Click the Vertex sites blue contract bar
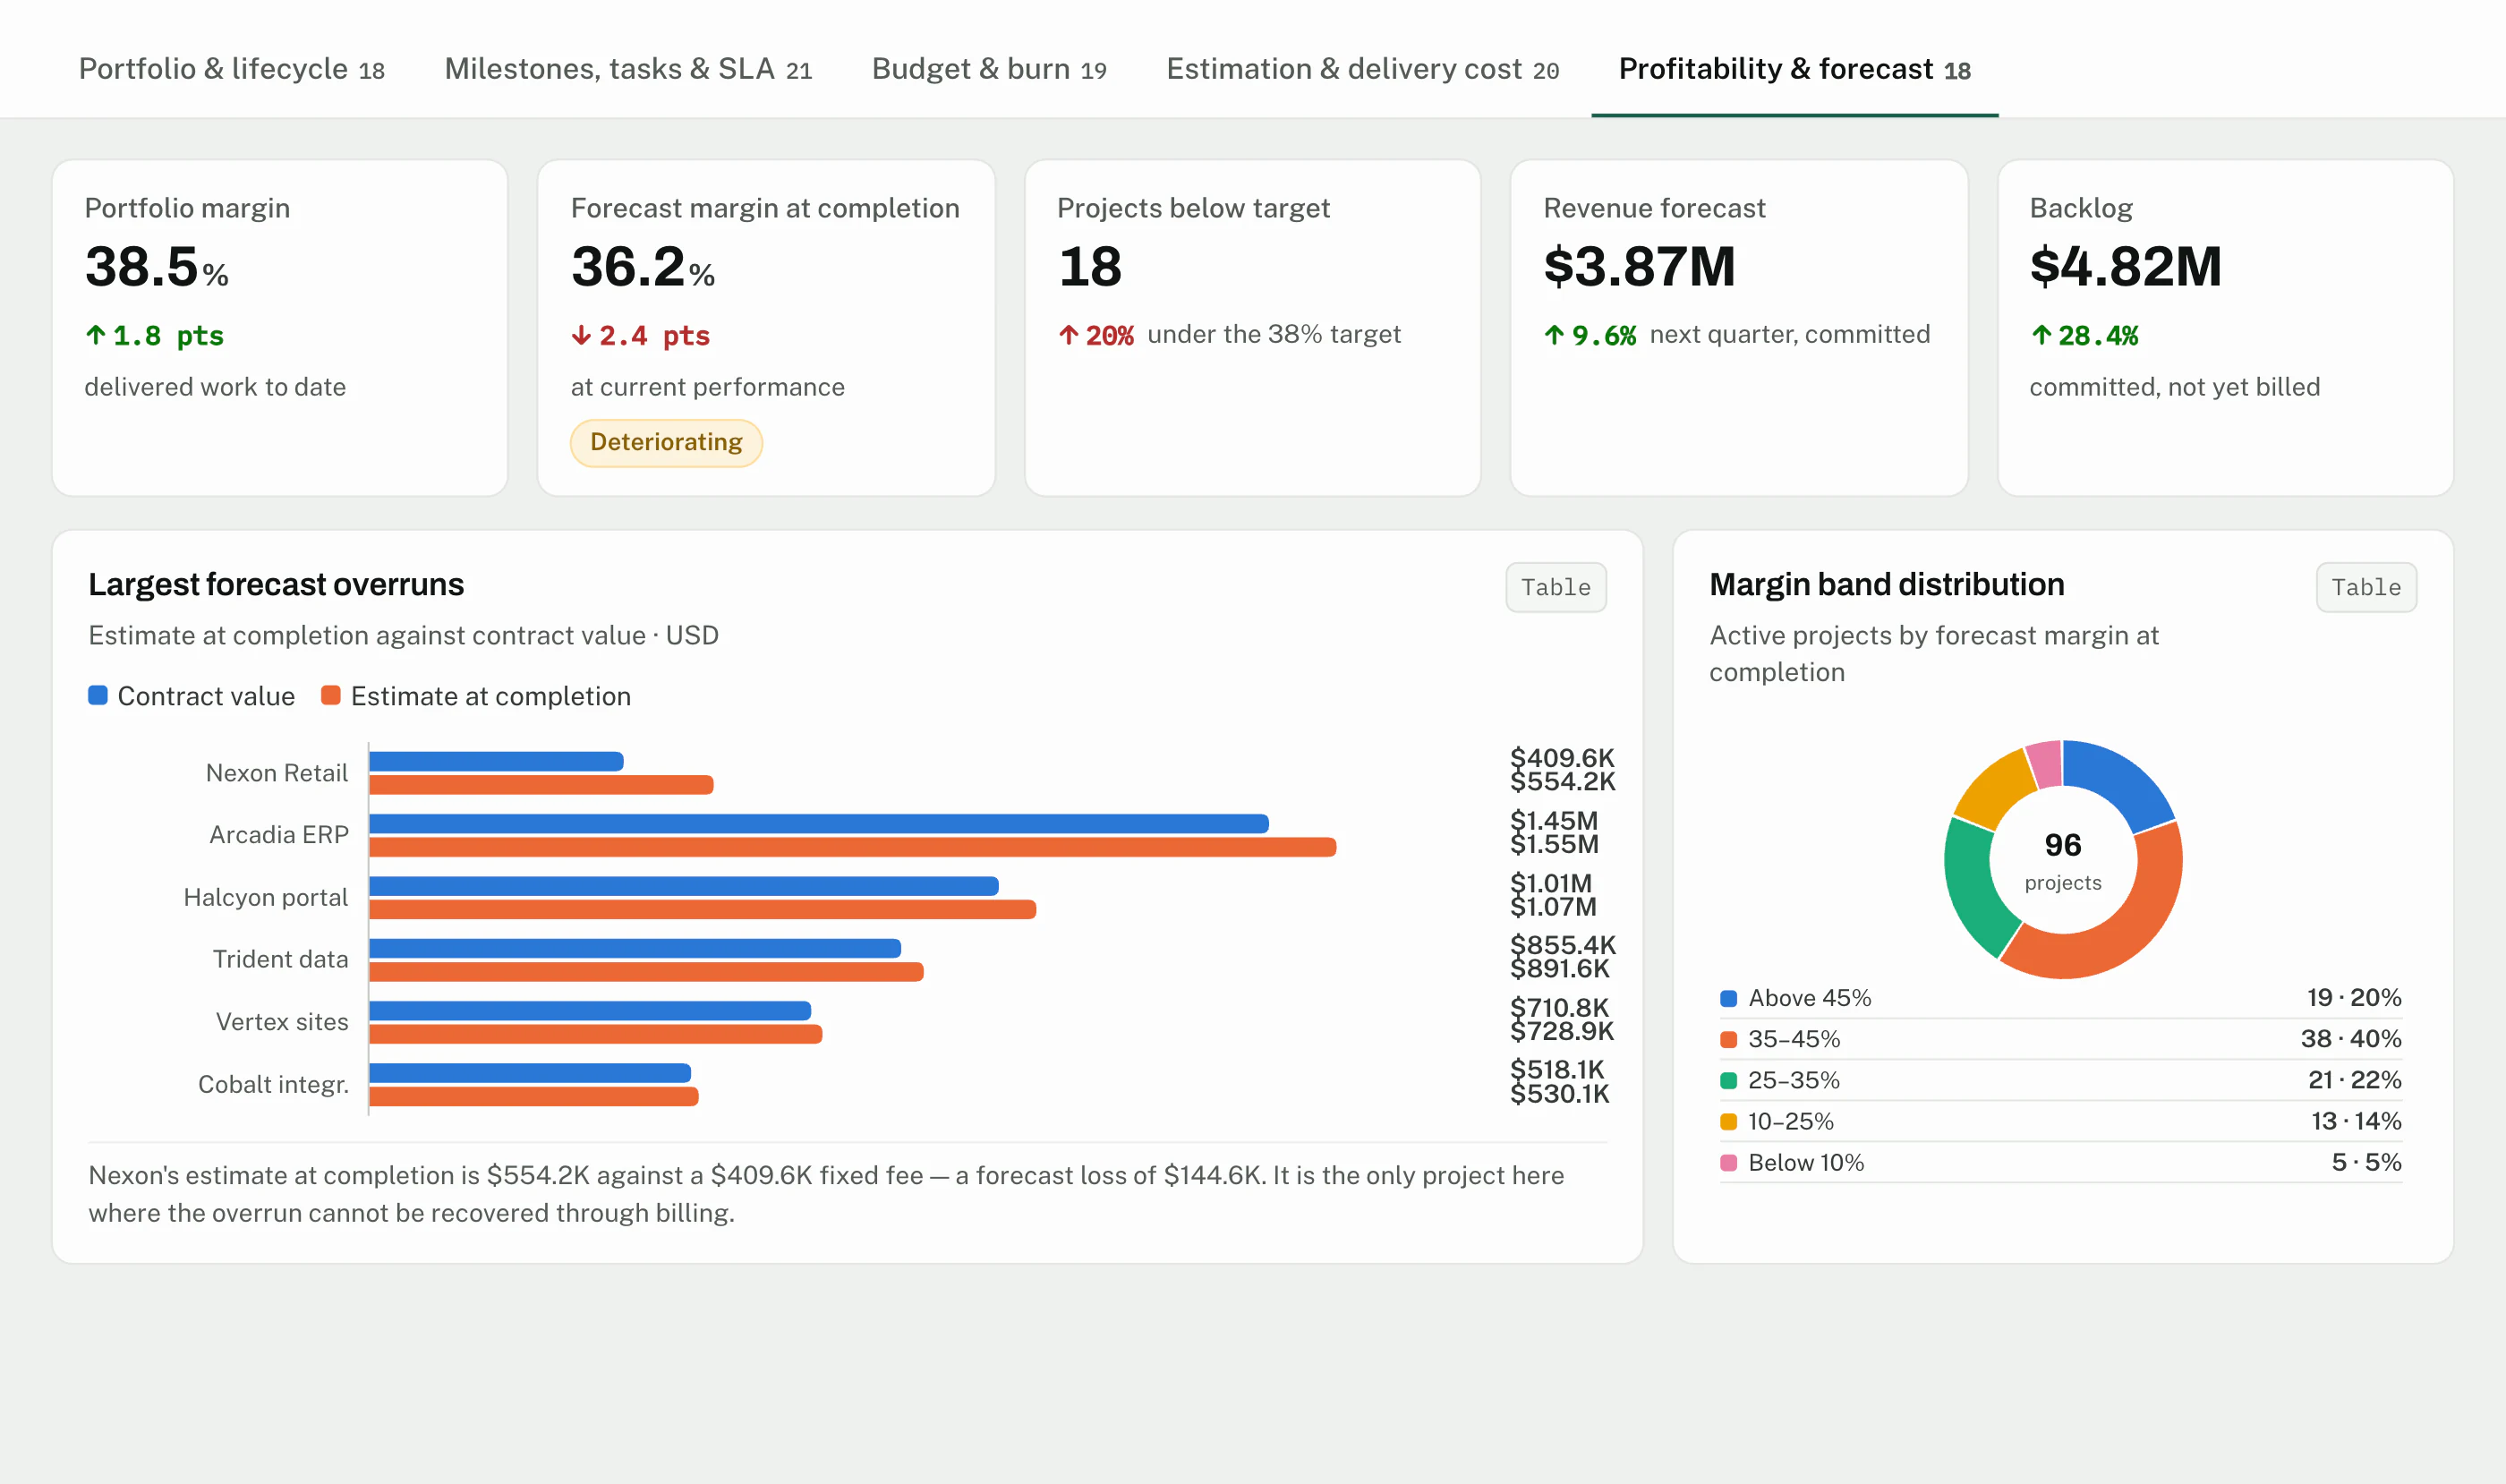This screenshot has width=2506, height=1484. 590,1010
